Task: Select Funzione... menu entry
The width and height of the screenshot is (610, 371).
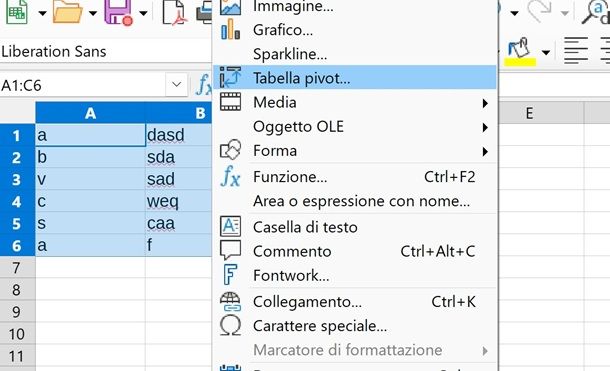Action: [x=355, y=177]
